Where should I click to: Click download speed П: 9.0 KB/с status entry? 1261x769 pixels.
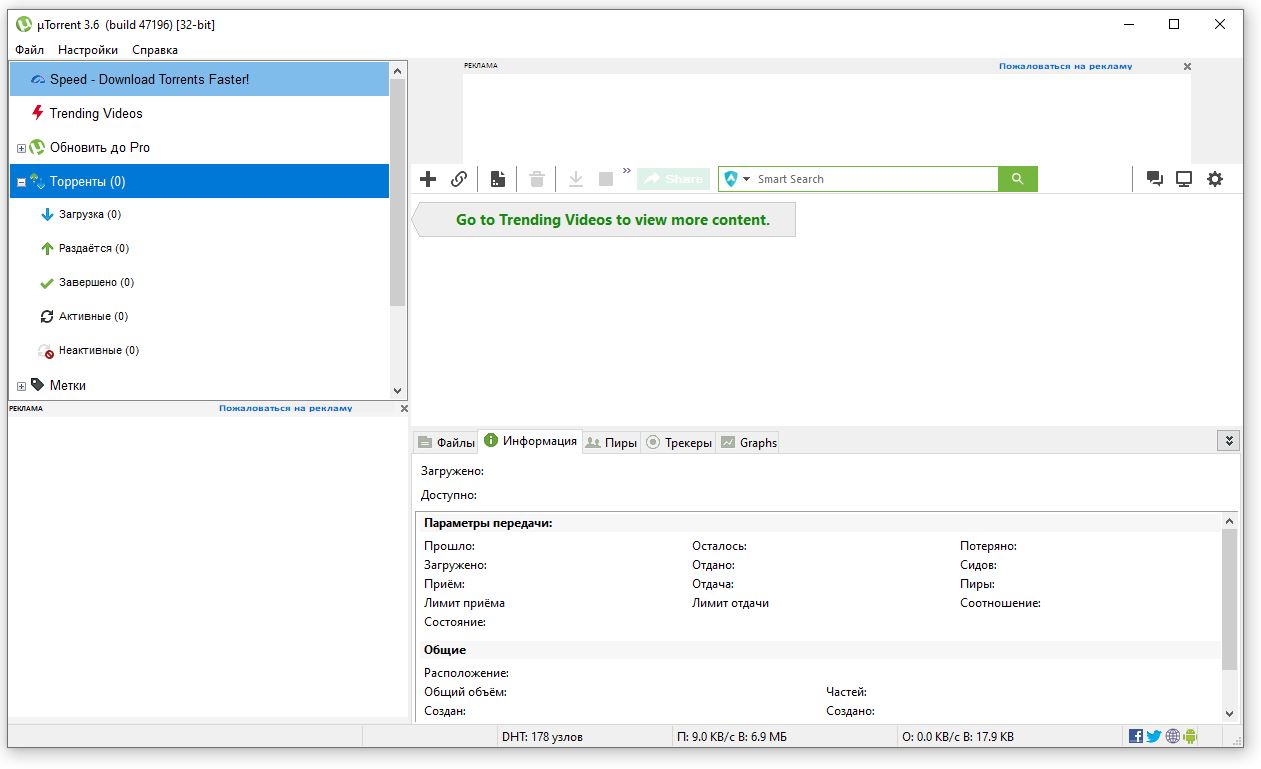pos(732,737)
